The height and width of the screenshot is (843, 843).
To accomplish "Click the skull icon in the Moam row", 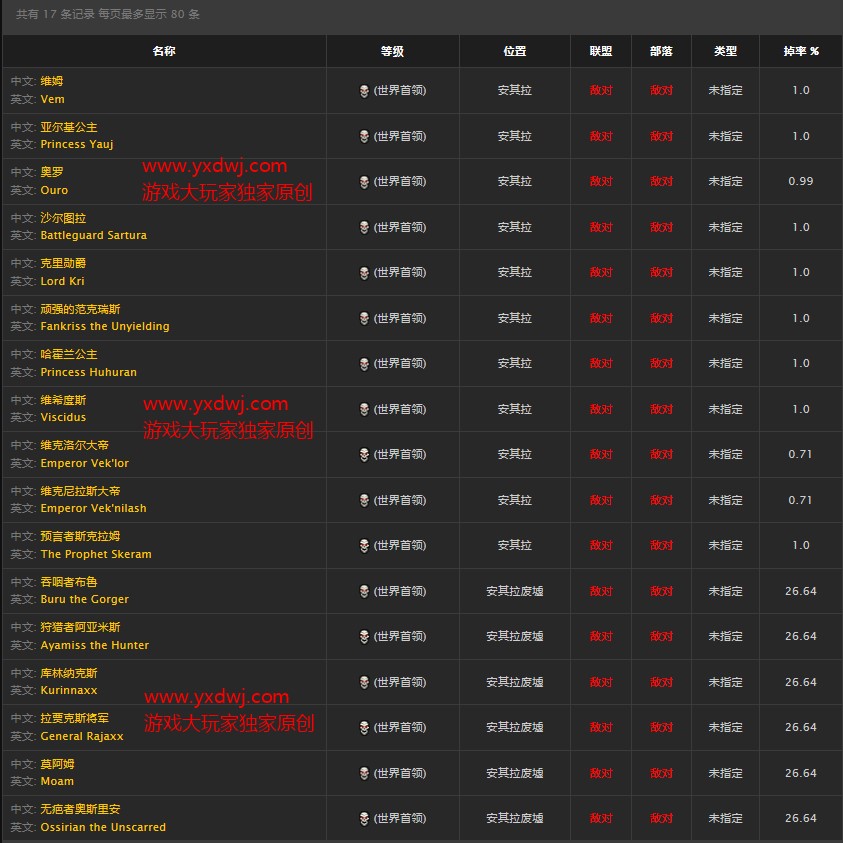I will [x=364, y=773].
